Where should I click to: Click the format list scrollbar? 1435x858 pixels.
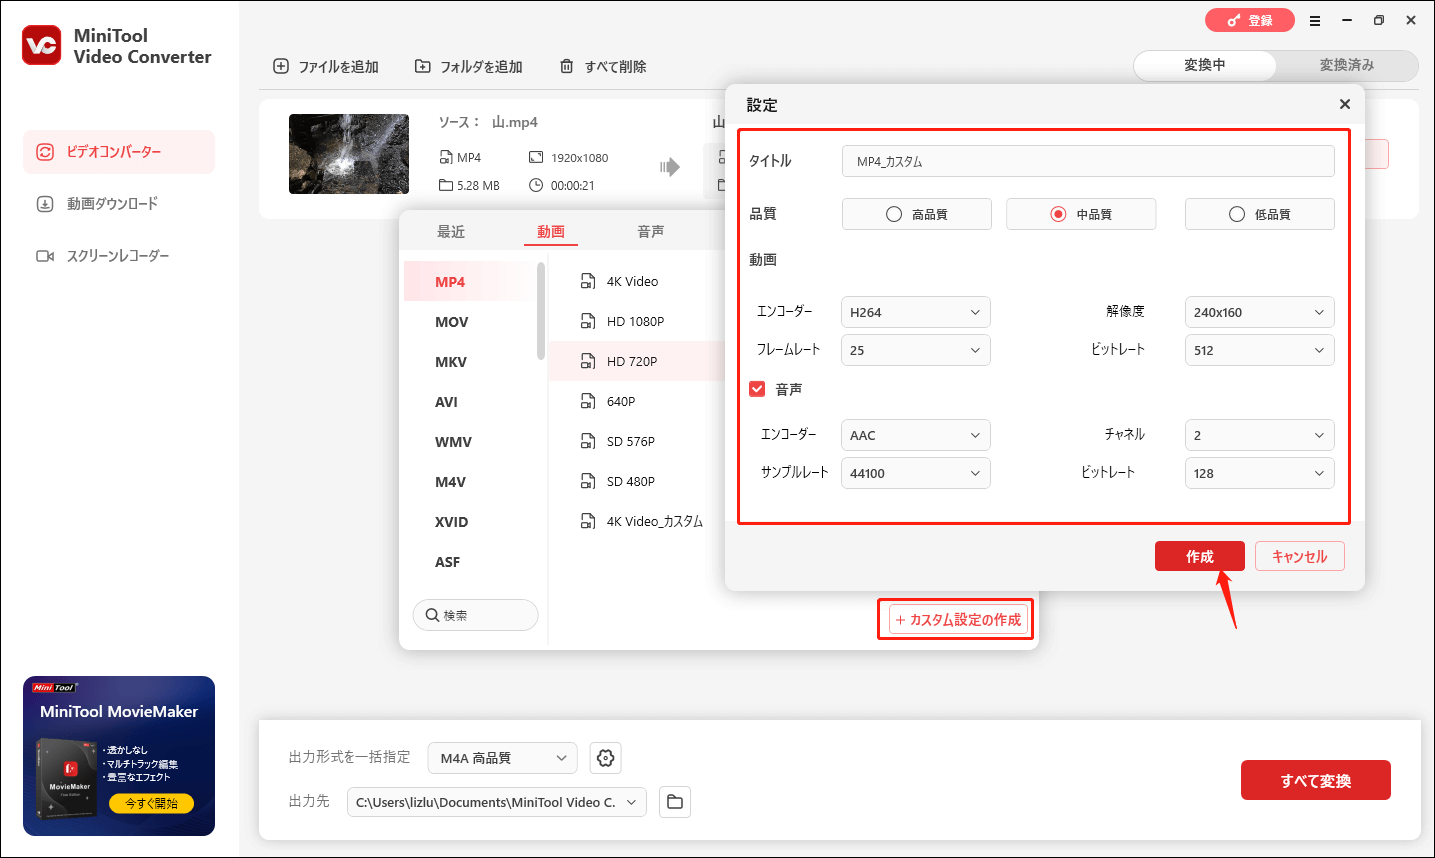pos(541,311)
